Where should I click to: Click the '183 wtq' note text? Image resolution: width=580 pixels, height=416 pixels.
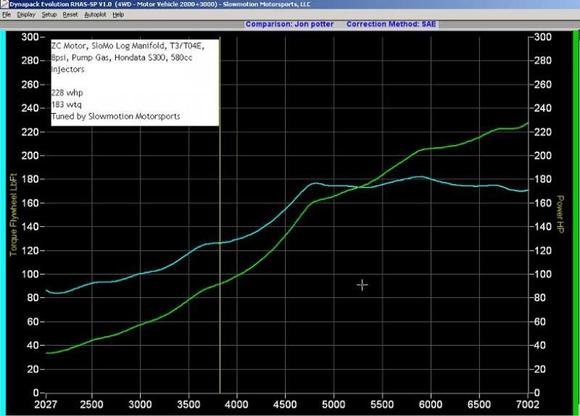point(66,104)
